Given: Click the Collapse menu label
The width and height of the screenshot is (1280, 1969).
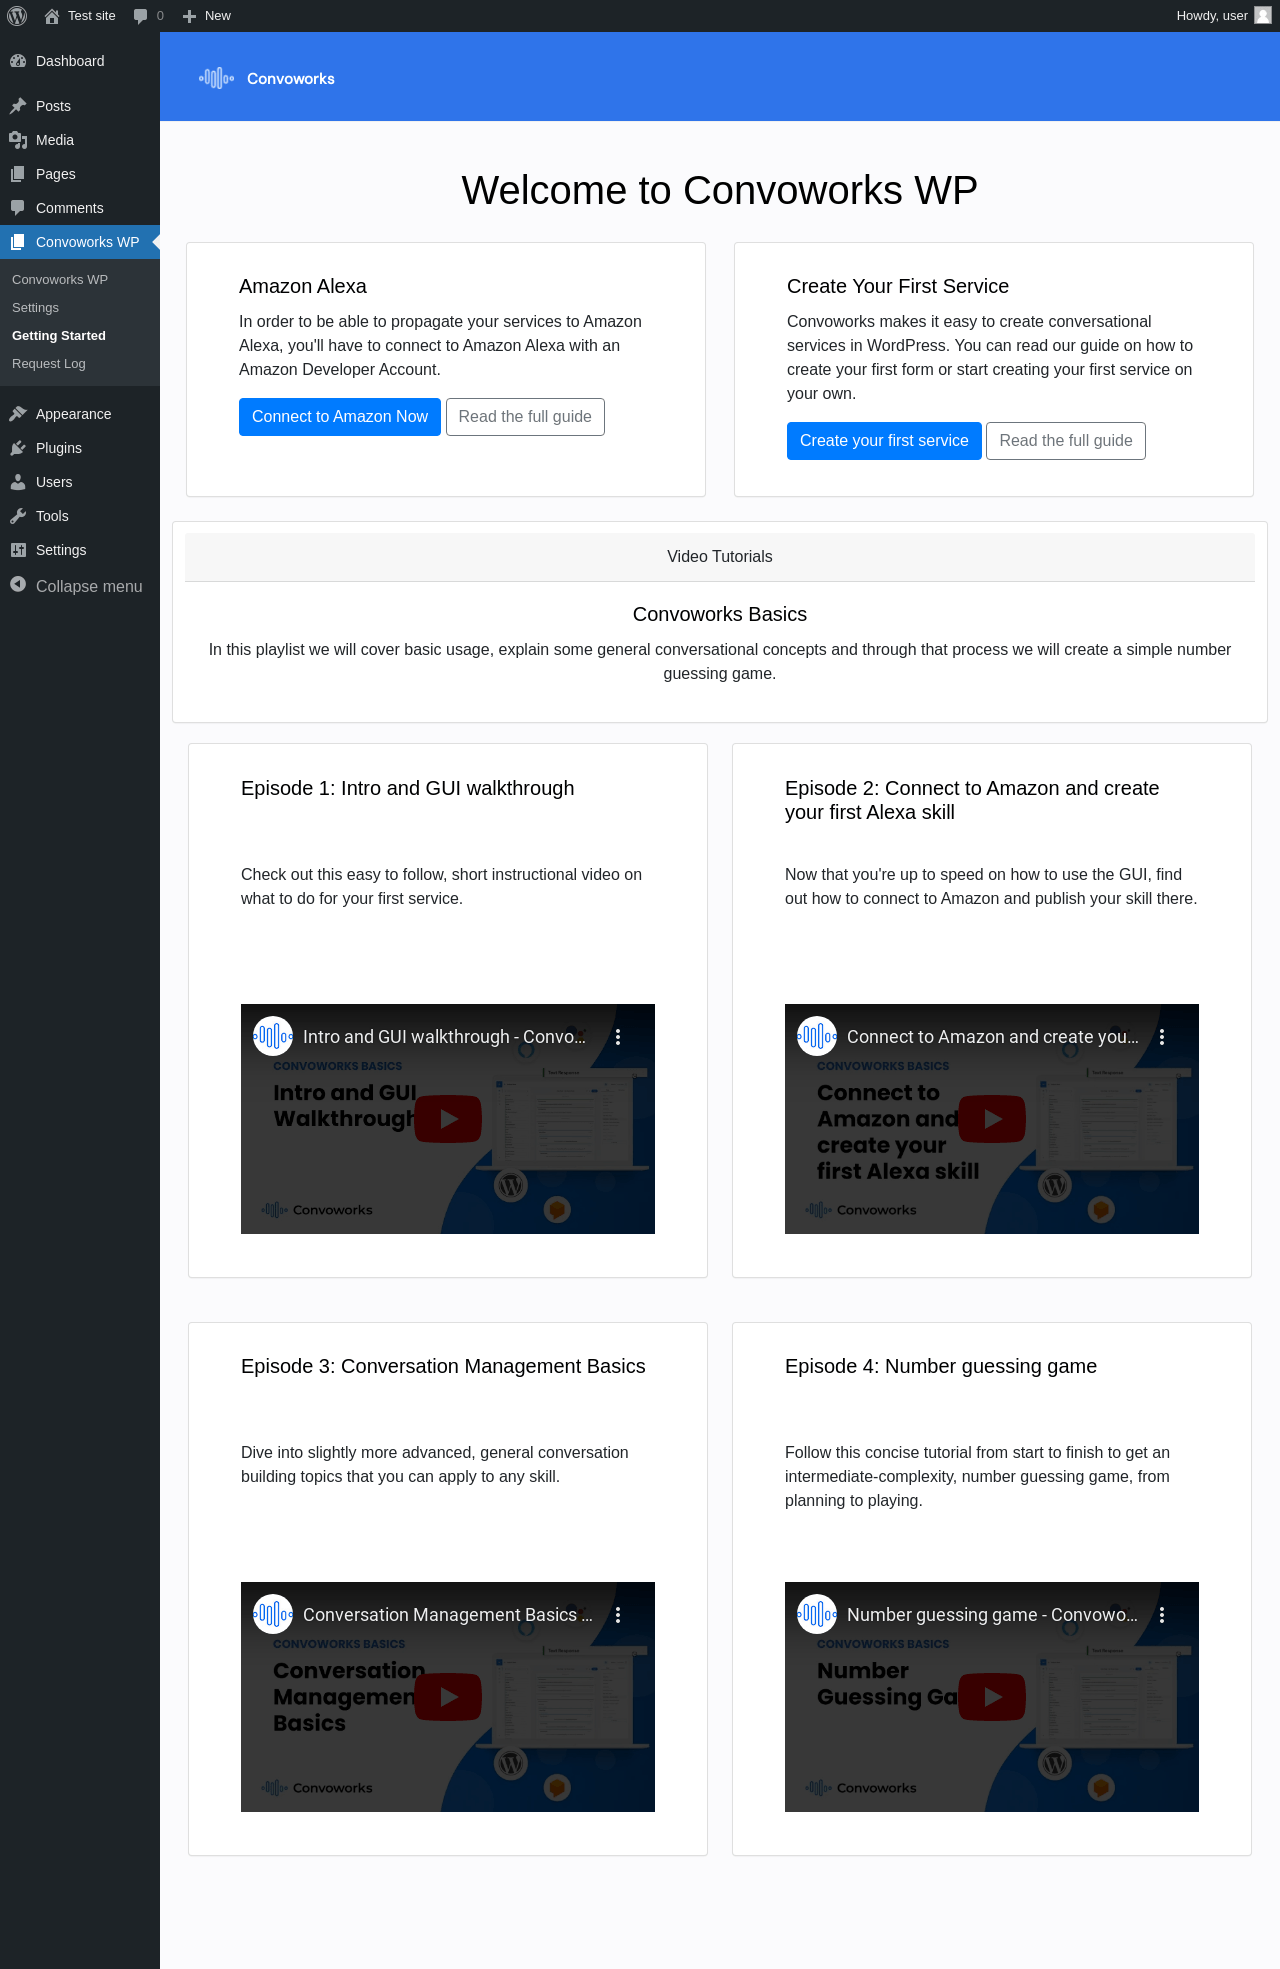Looking at the screenshot, I should tap(89, 587).
